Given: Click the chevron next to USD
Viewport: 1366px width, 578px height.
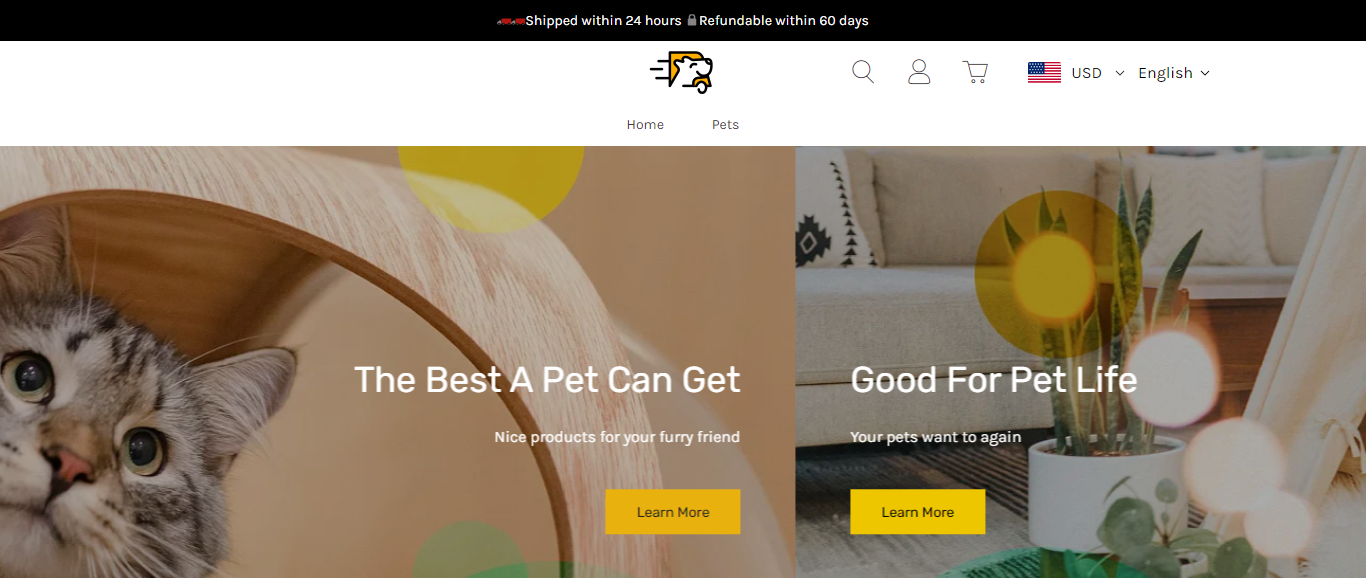Looking at the screenshot, I should point(1120,73).
